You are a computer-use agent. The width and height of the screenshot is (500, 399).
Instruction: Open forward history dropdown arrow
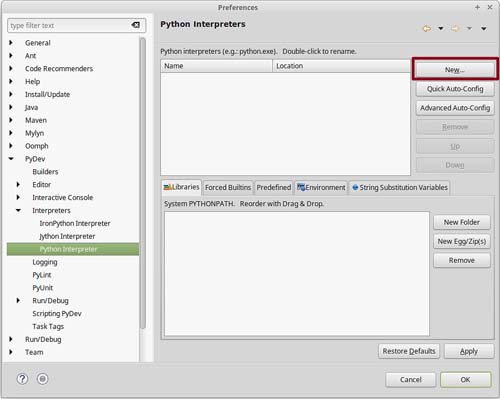point(469,29)
